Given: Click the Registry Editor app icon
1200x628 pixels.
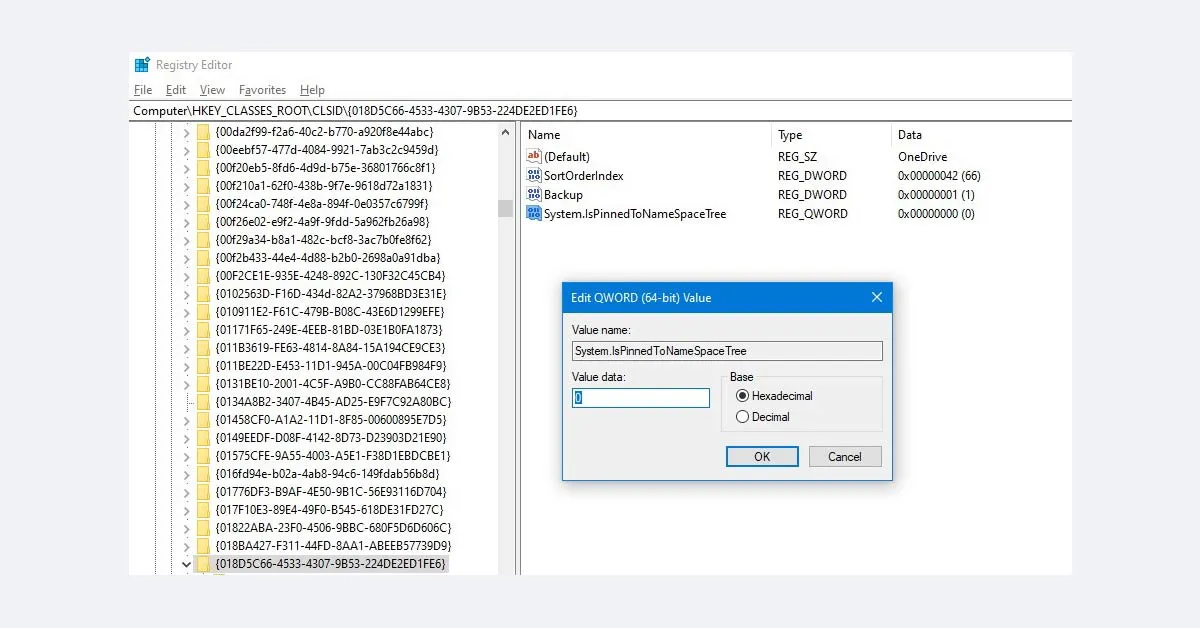Looking at the screenshot, I should (x=142, y=65).
